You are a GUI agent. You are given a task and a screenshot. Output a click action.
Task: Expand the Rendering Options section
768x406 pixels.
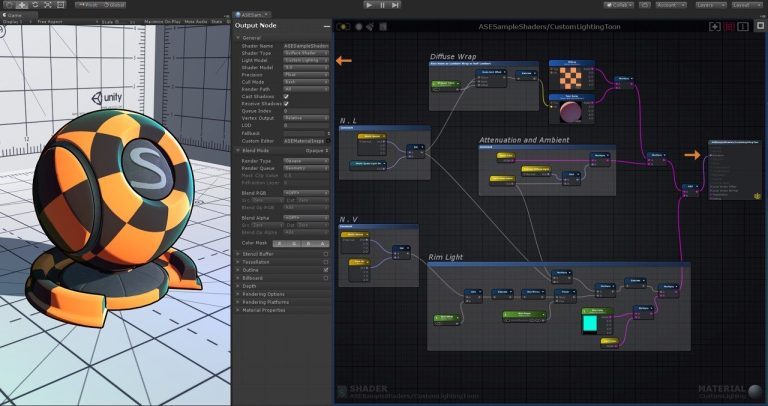265,293
